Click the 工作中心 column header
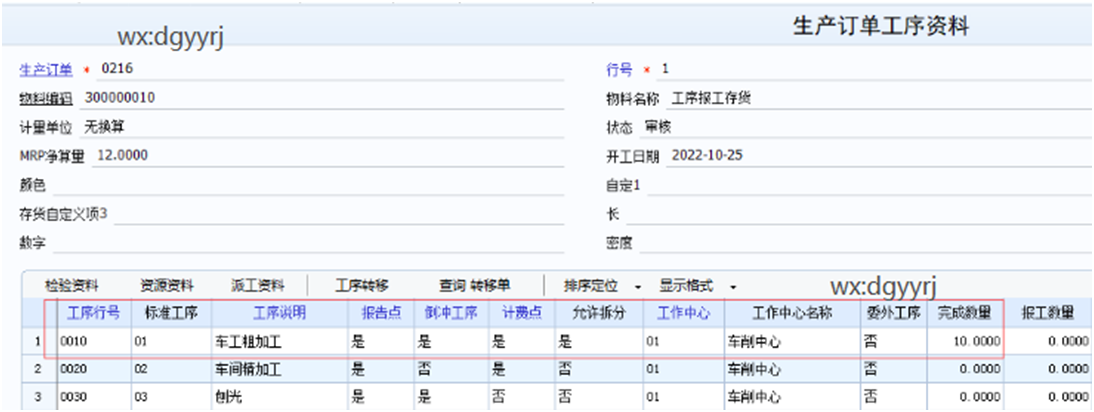1094x412 pixels. pos(684,314)
